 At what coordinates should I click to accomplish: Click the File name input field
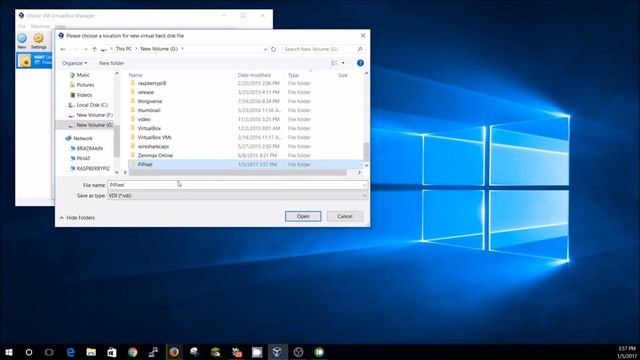pyautogui.click(x=238, y=185)
